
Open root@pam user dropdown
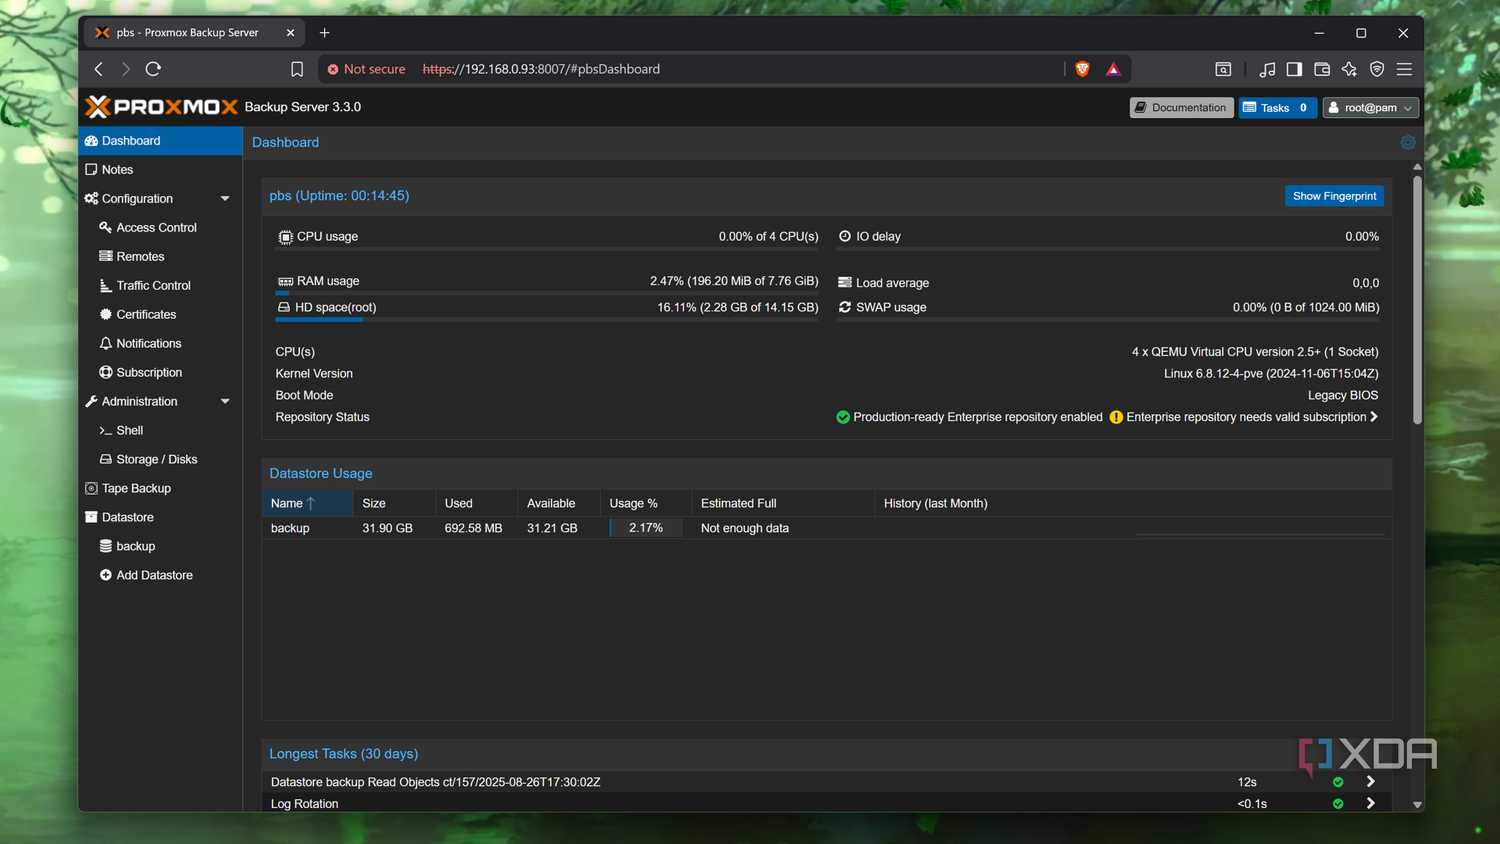click(1370, 108)
